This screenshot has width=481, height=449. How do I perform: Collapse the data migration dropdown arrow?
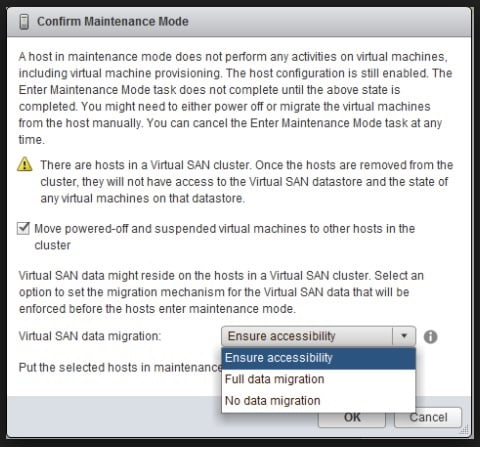[x=404, y=336]
